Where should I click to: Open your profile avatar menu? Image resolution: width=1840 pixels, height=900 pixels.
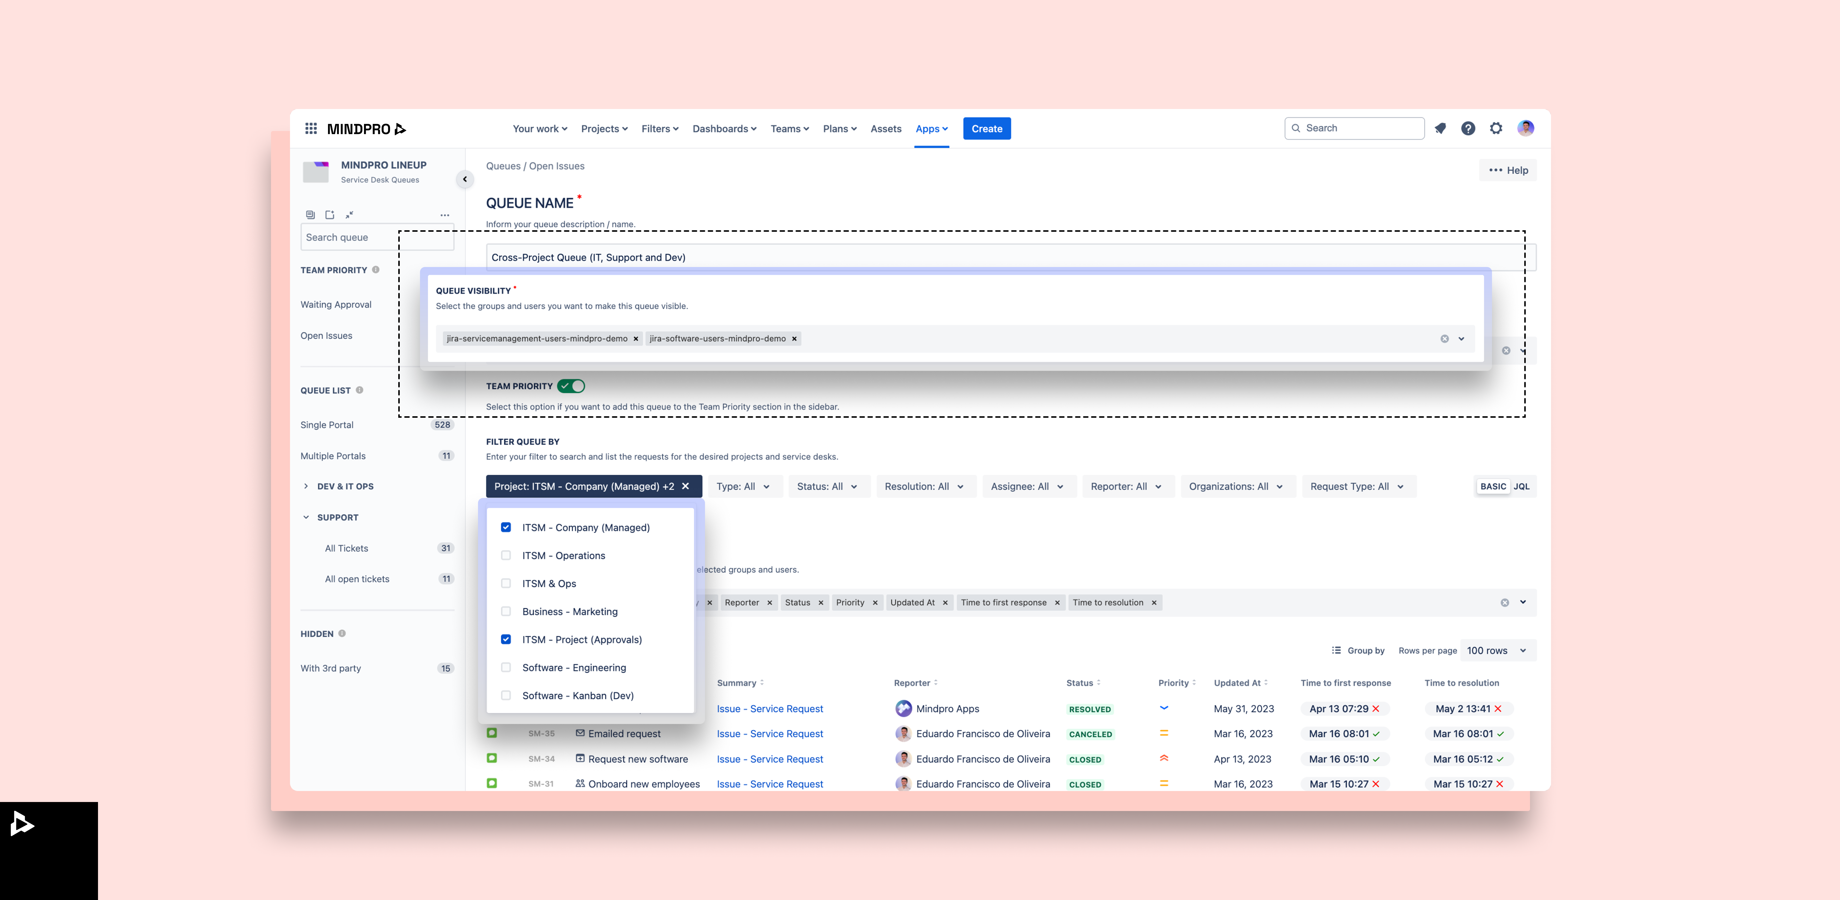click(x=1526, y=128)
